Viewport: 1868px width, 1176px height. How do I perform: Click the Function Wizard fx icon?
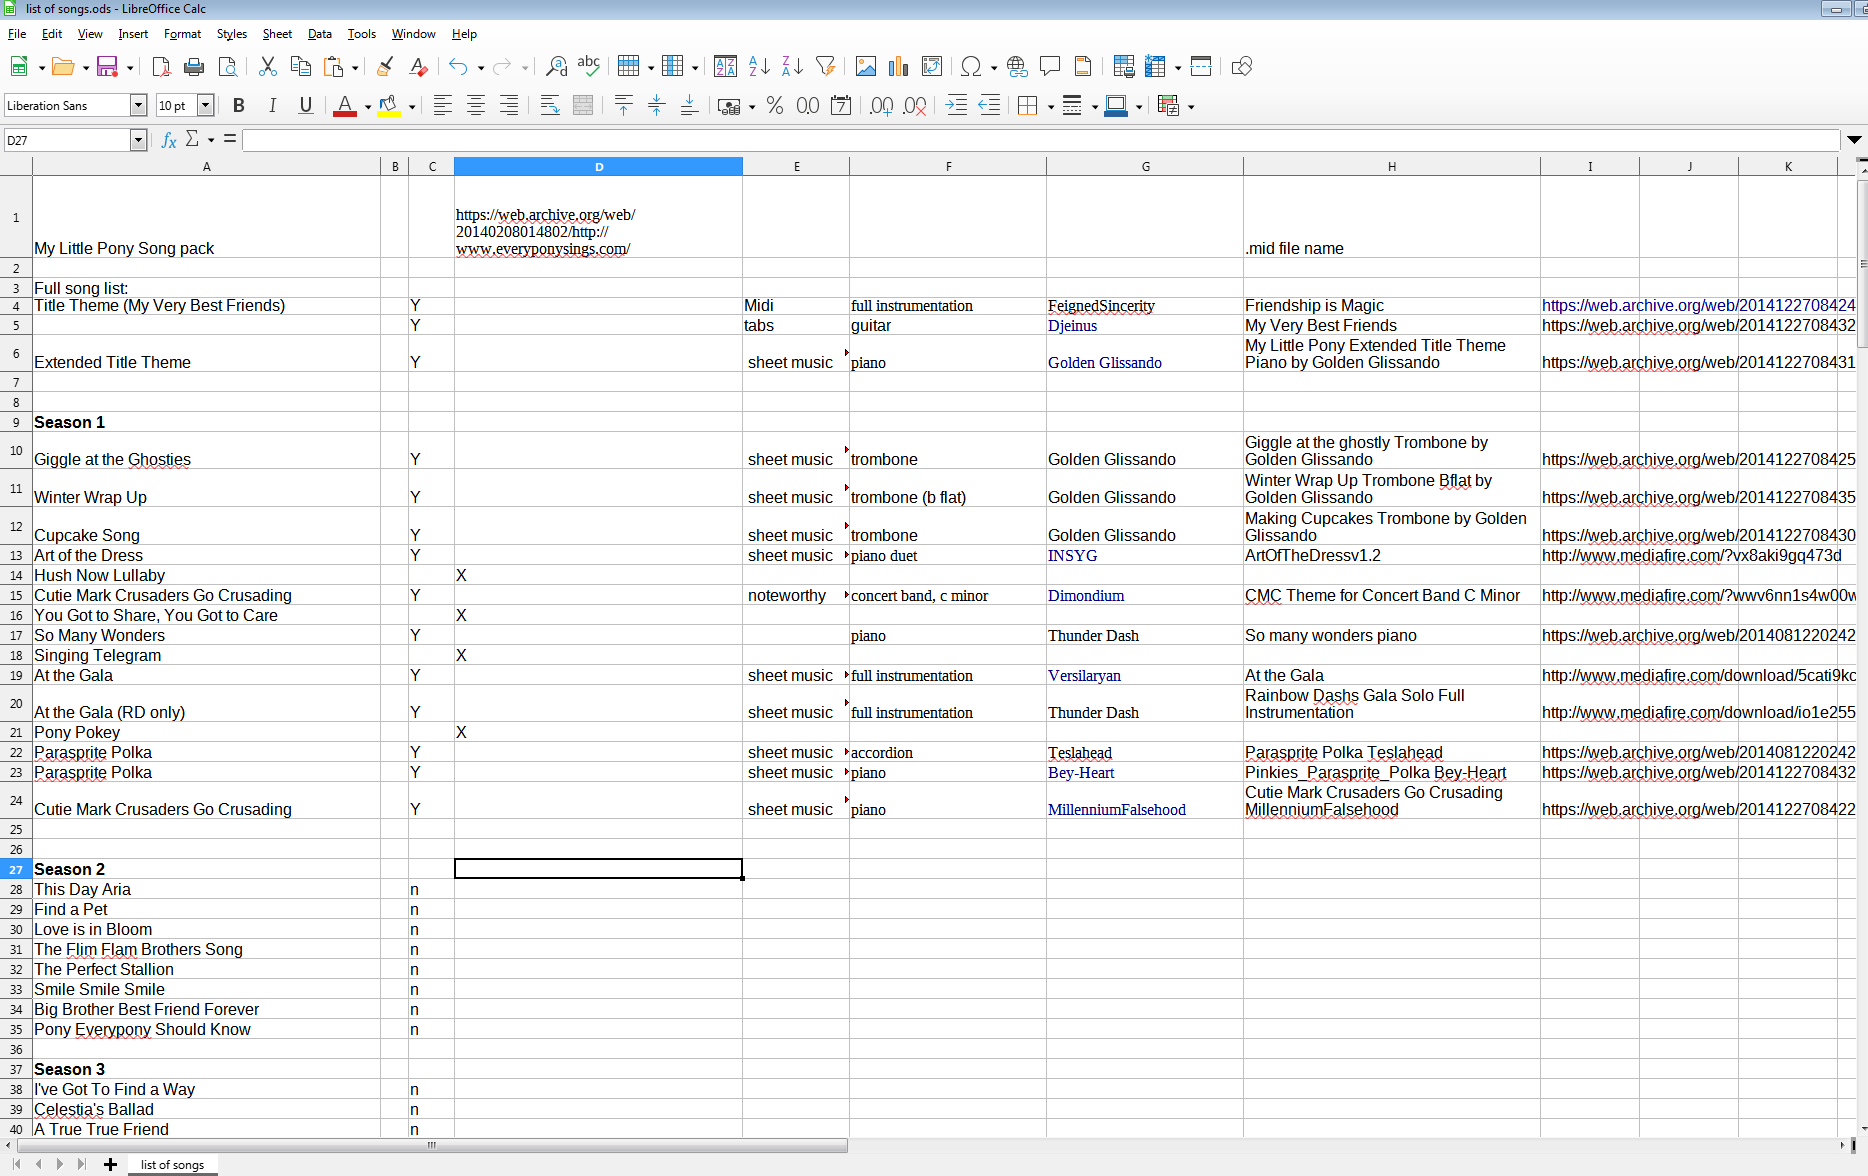click(169, 140)
